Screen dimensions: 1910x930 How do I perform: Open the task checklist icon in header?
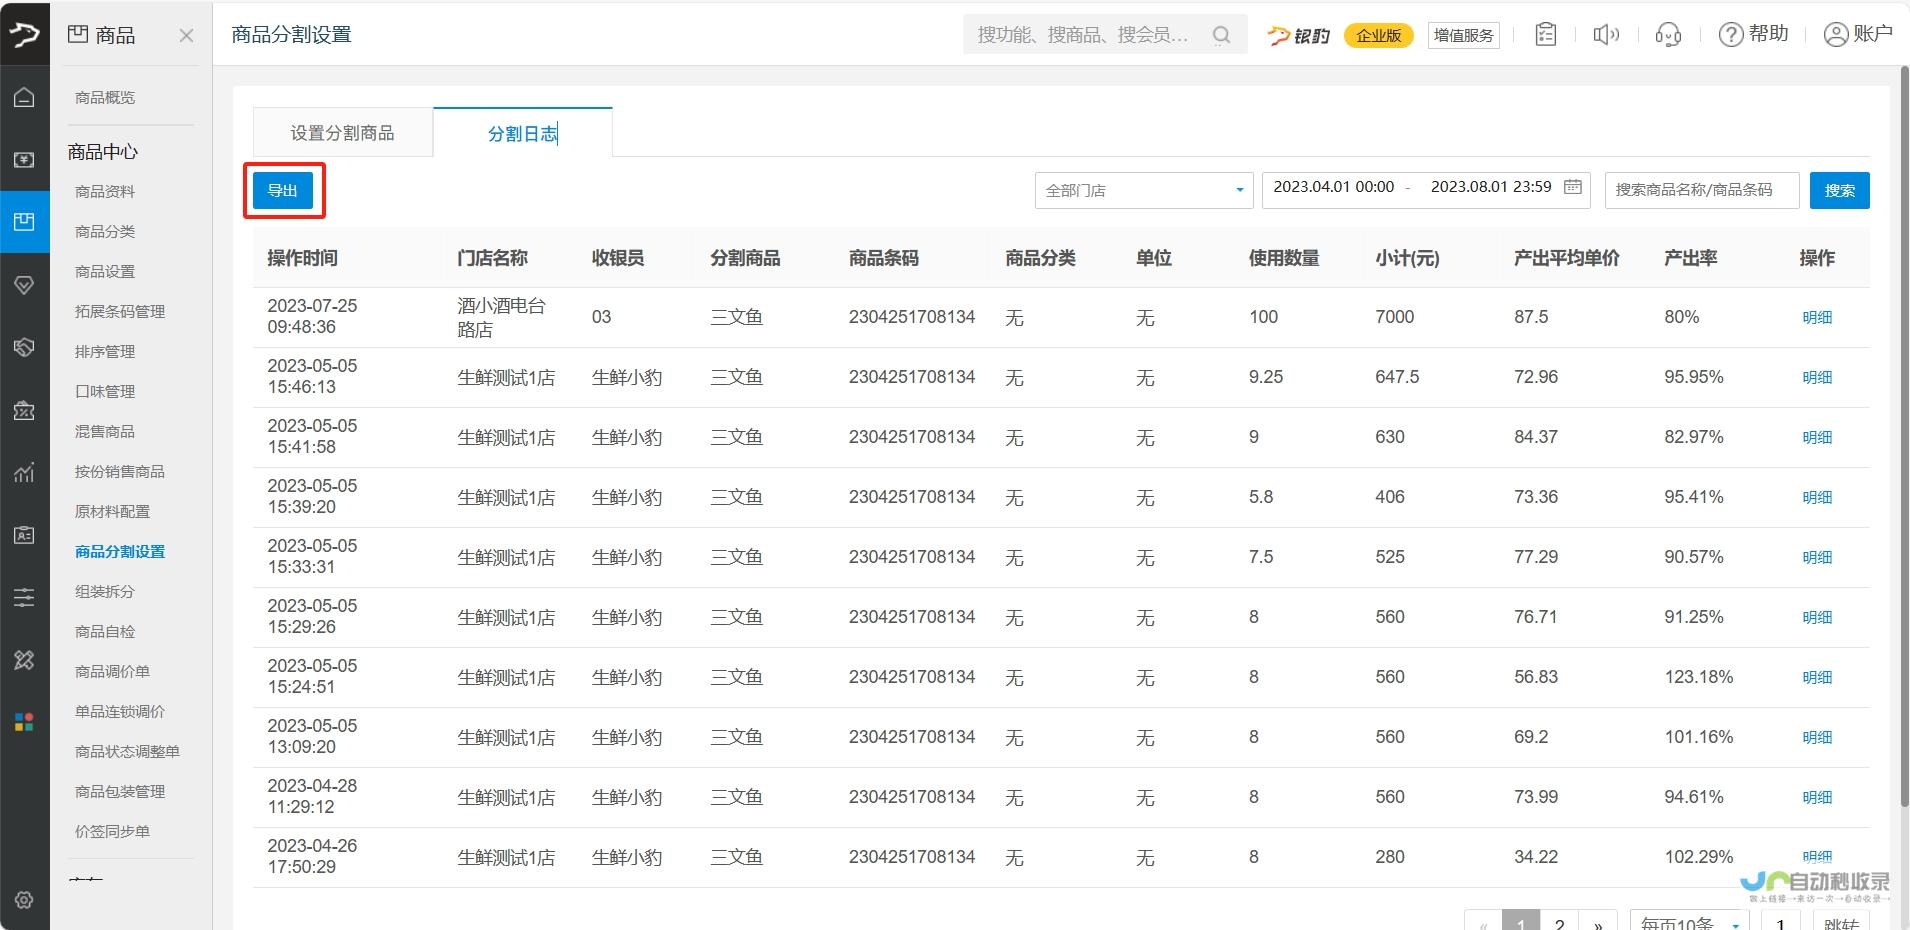[x=1546, y=35]
